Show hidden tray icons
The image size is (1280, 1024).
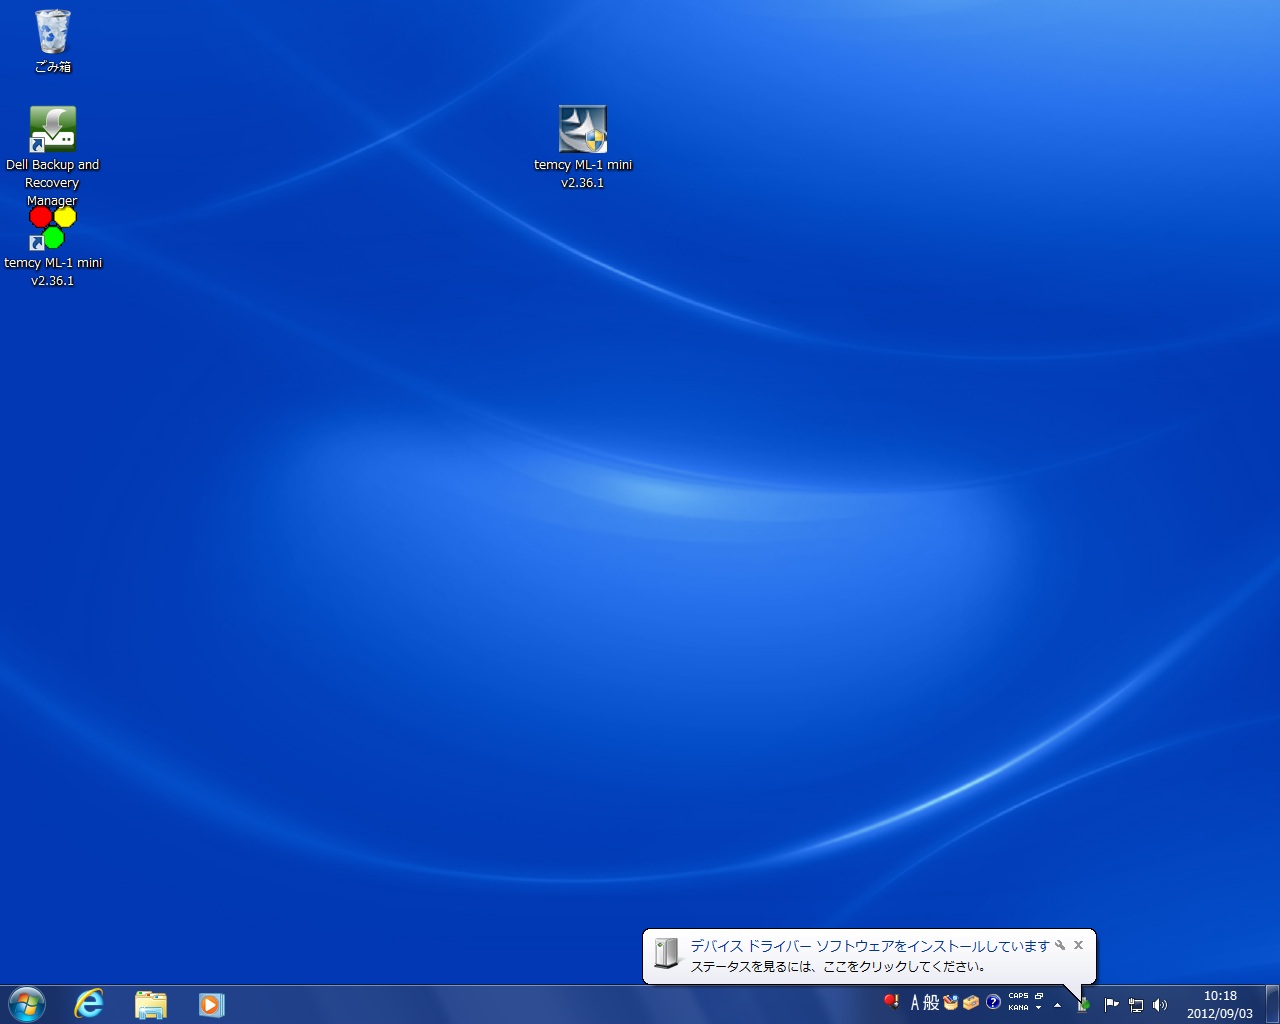tap(1057, 1005)
